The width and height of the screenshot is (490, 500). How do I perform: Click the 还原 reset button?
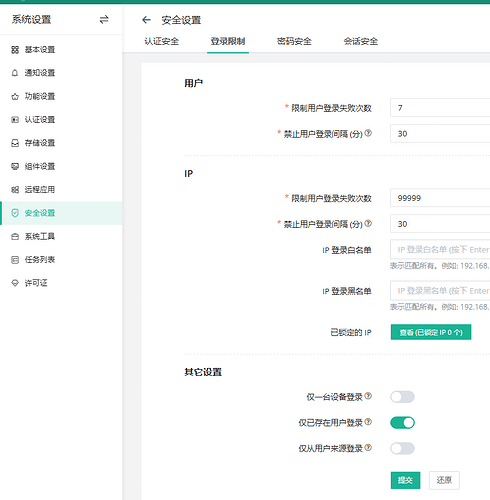click(x=444, y=480)
